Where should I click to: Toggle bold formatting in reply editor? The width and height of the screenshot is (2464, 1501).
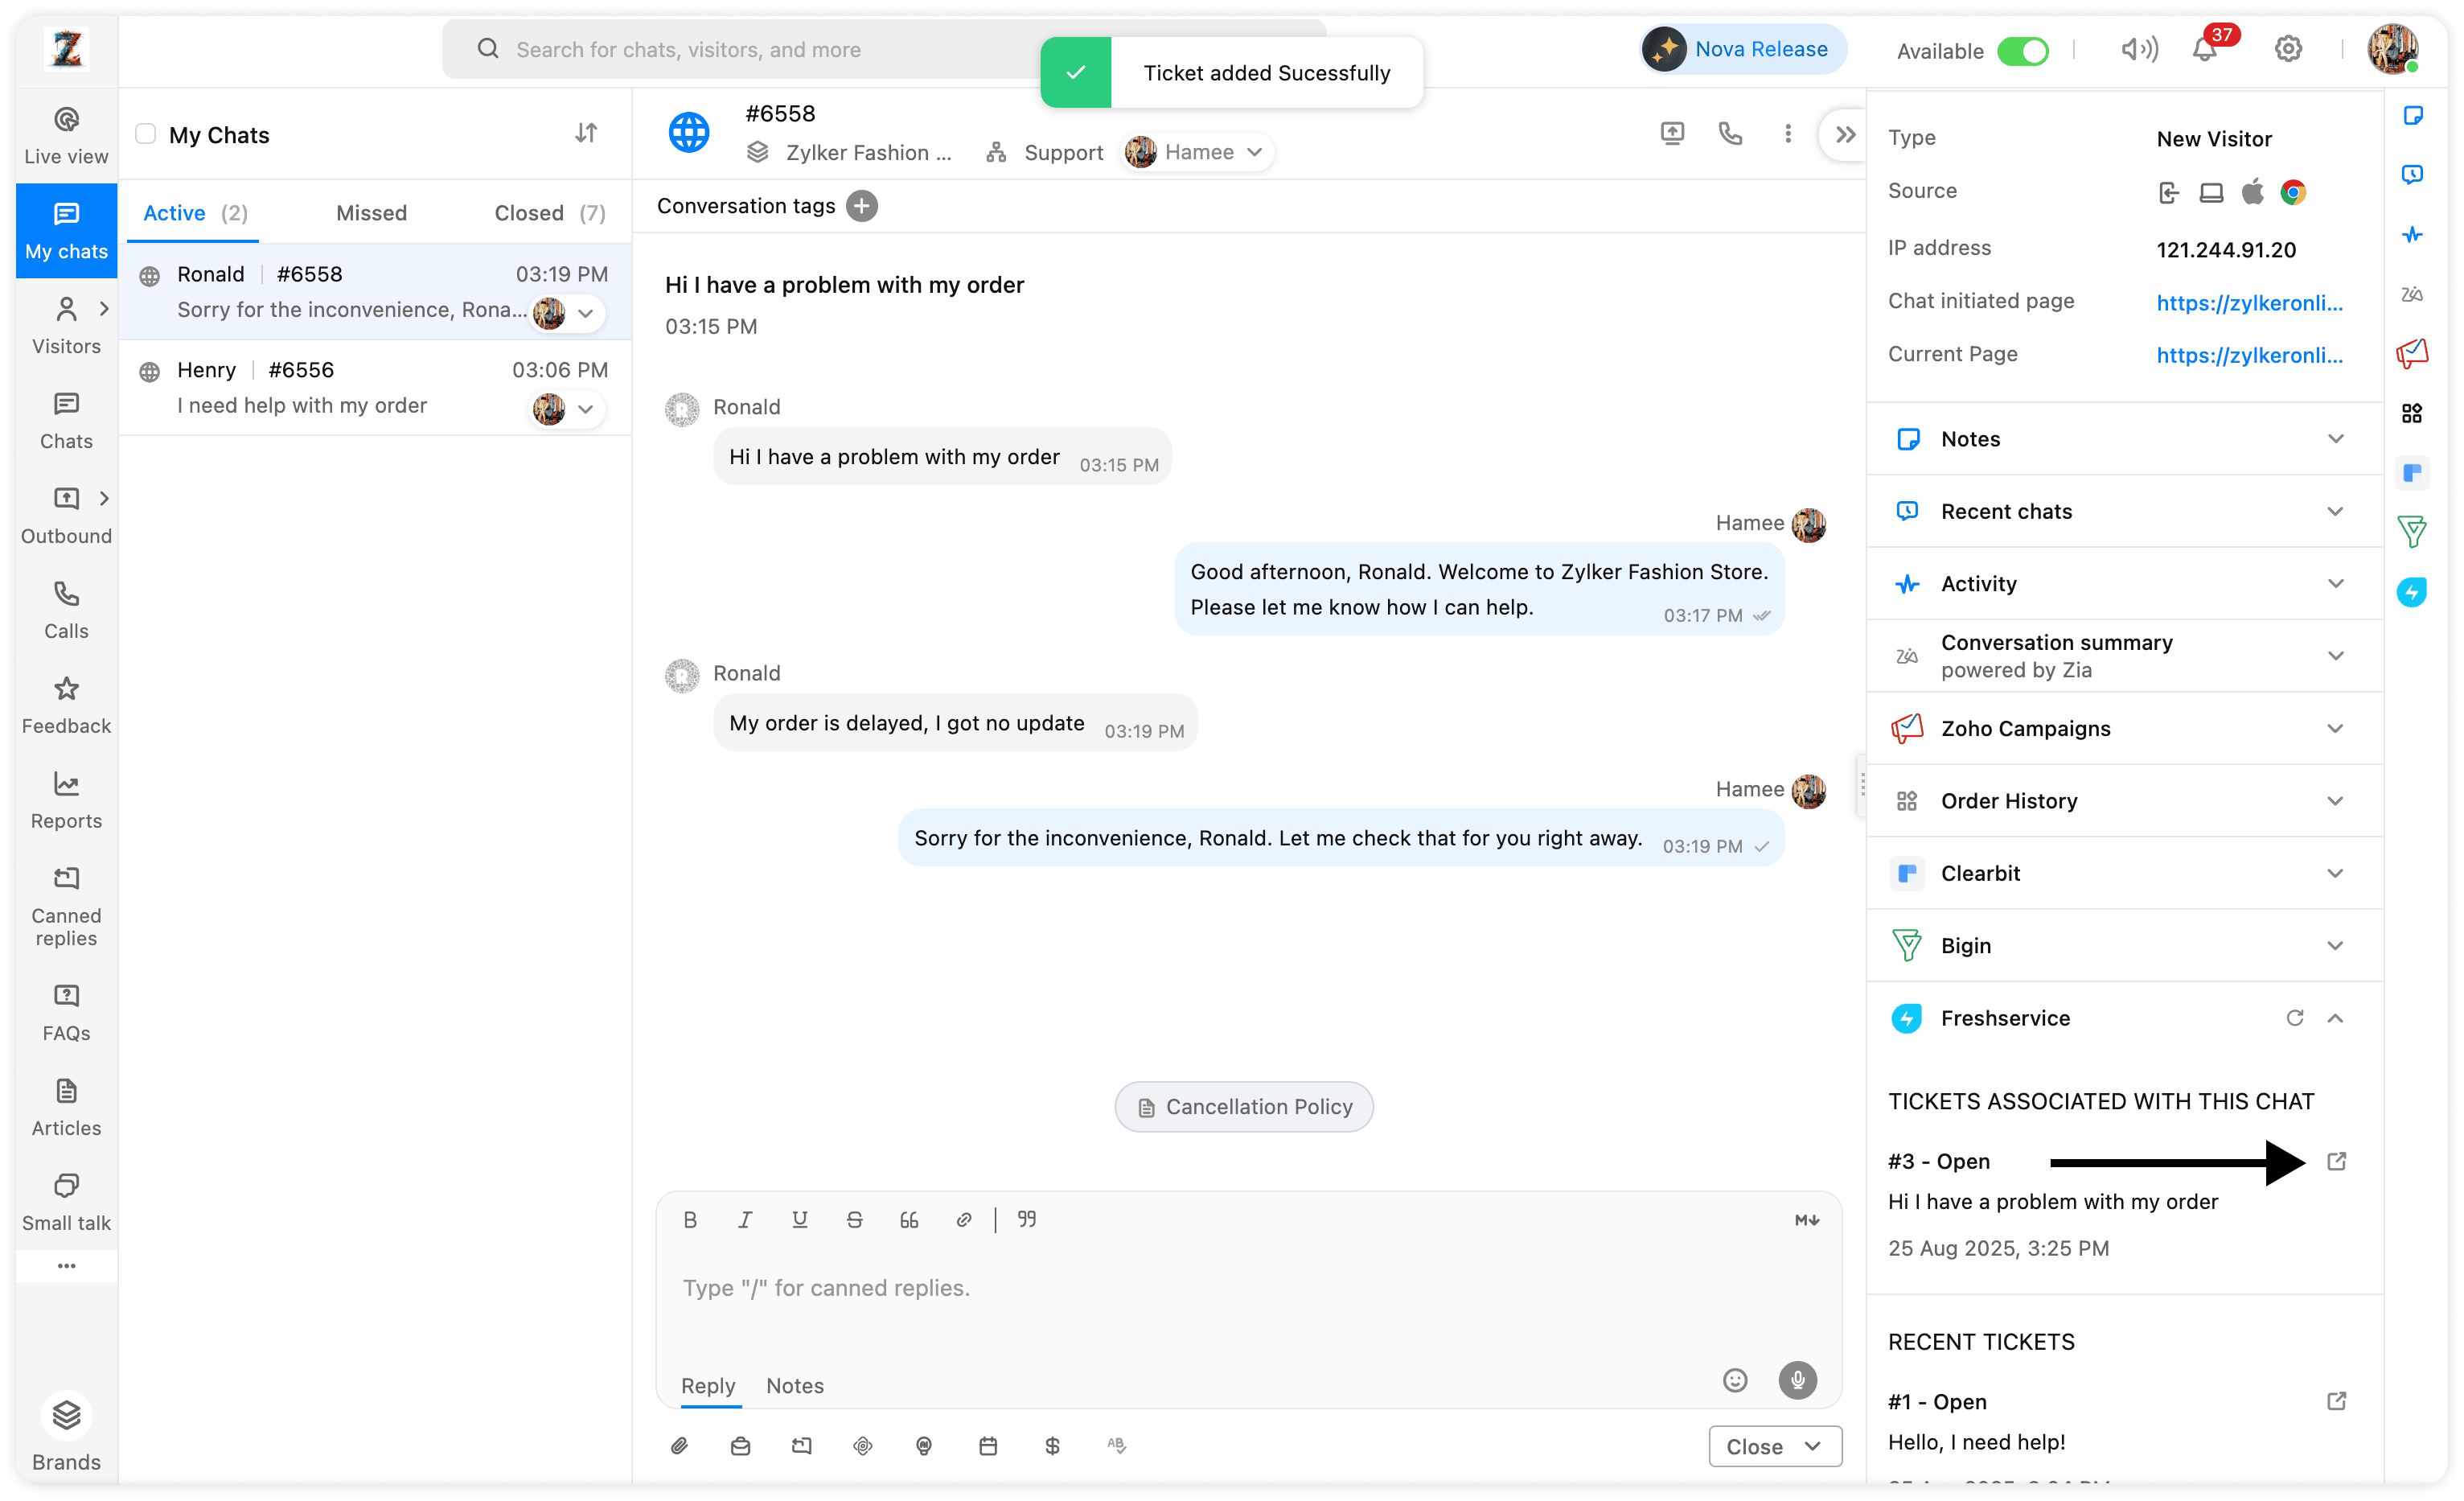pos(690,1219)
